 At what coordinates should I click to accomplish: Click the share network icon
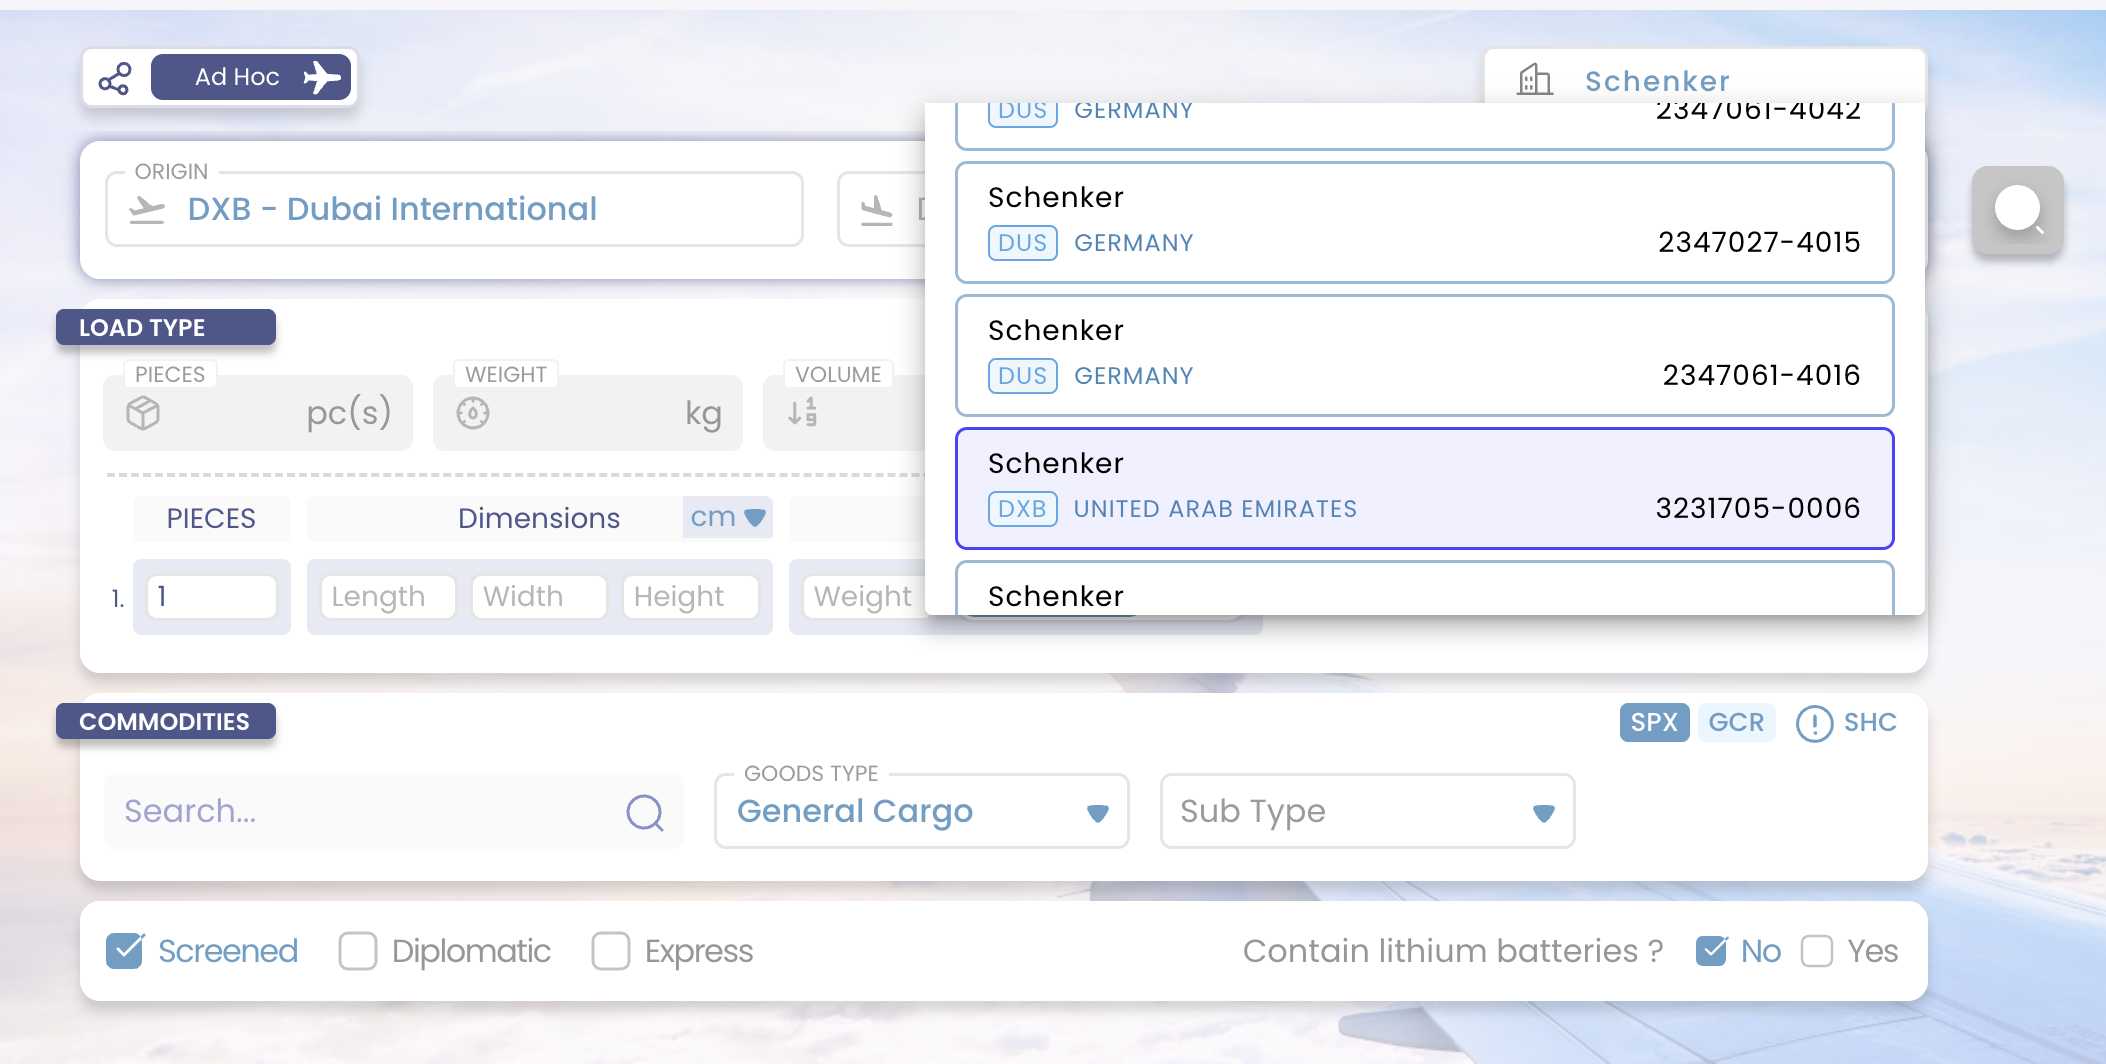tap(115, 78)
